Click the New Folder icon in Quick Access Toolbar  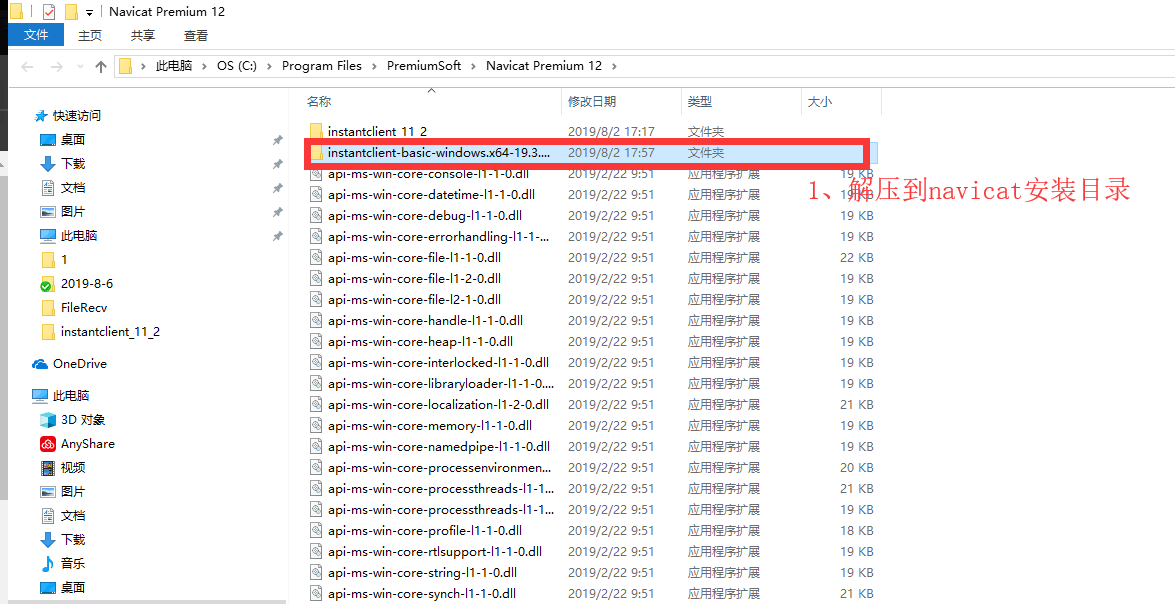point(70,12)
